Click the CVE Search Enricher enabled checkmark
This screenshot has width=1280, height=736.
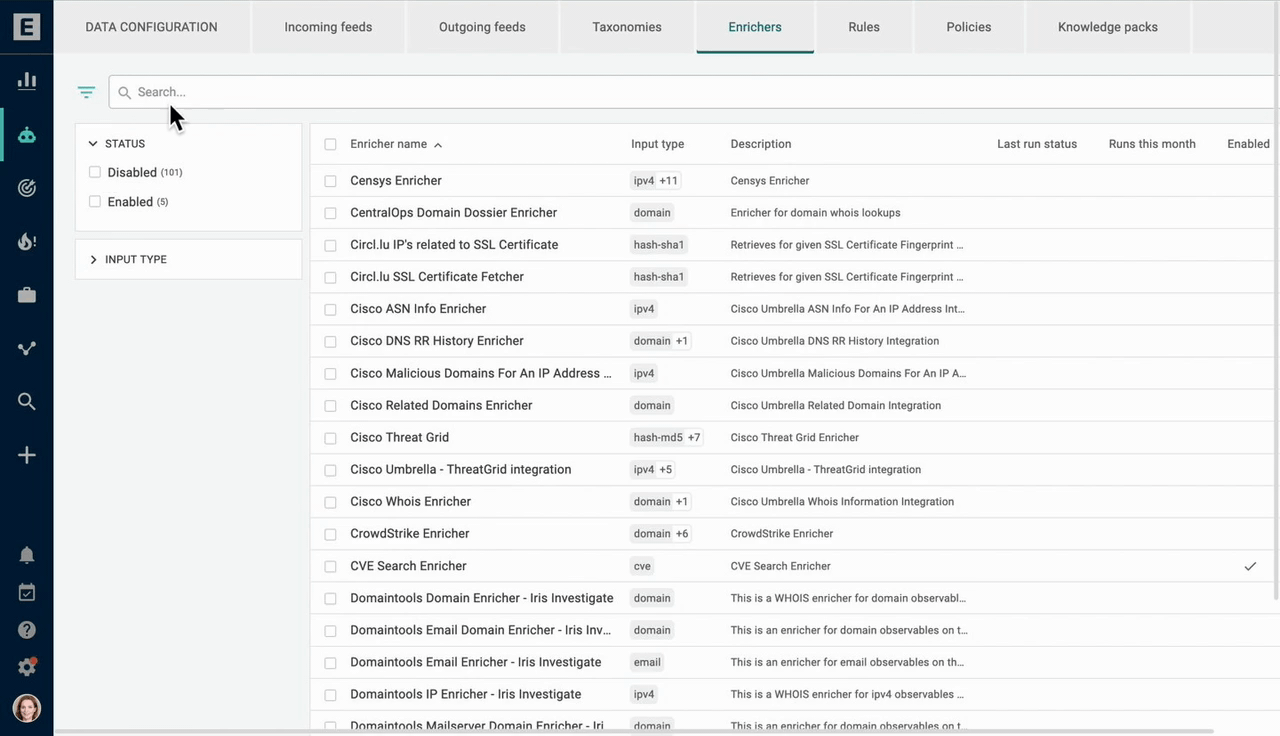1250,566
